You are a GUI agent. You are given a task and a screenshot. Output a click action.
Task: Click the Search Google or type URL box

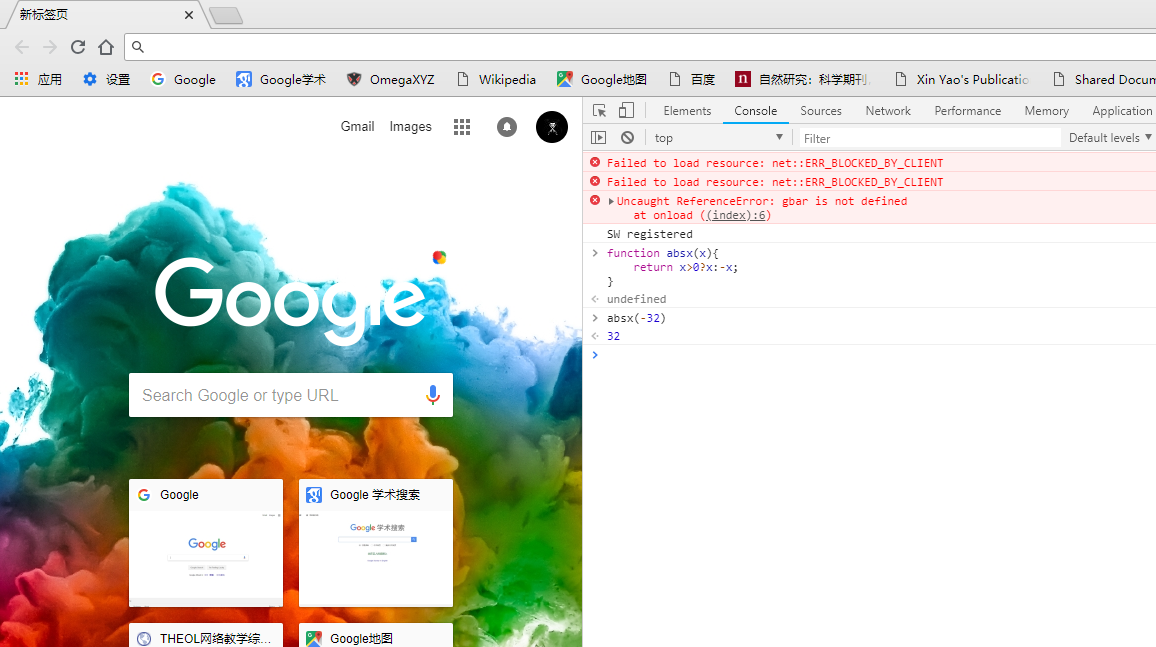tap(290, 395)
